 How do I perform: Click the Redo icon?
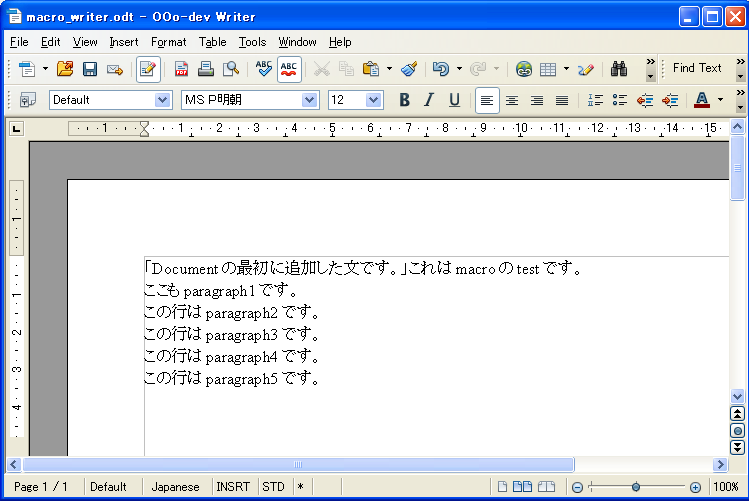(478, 69)
